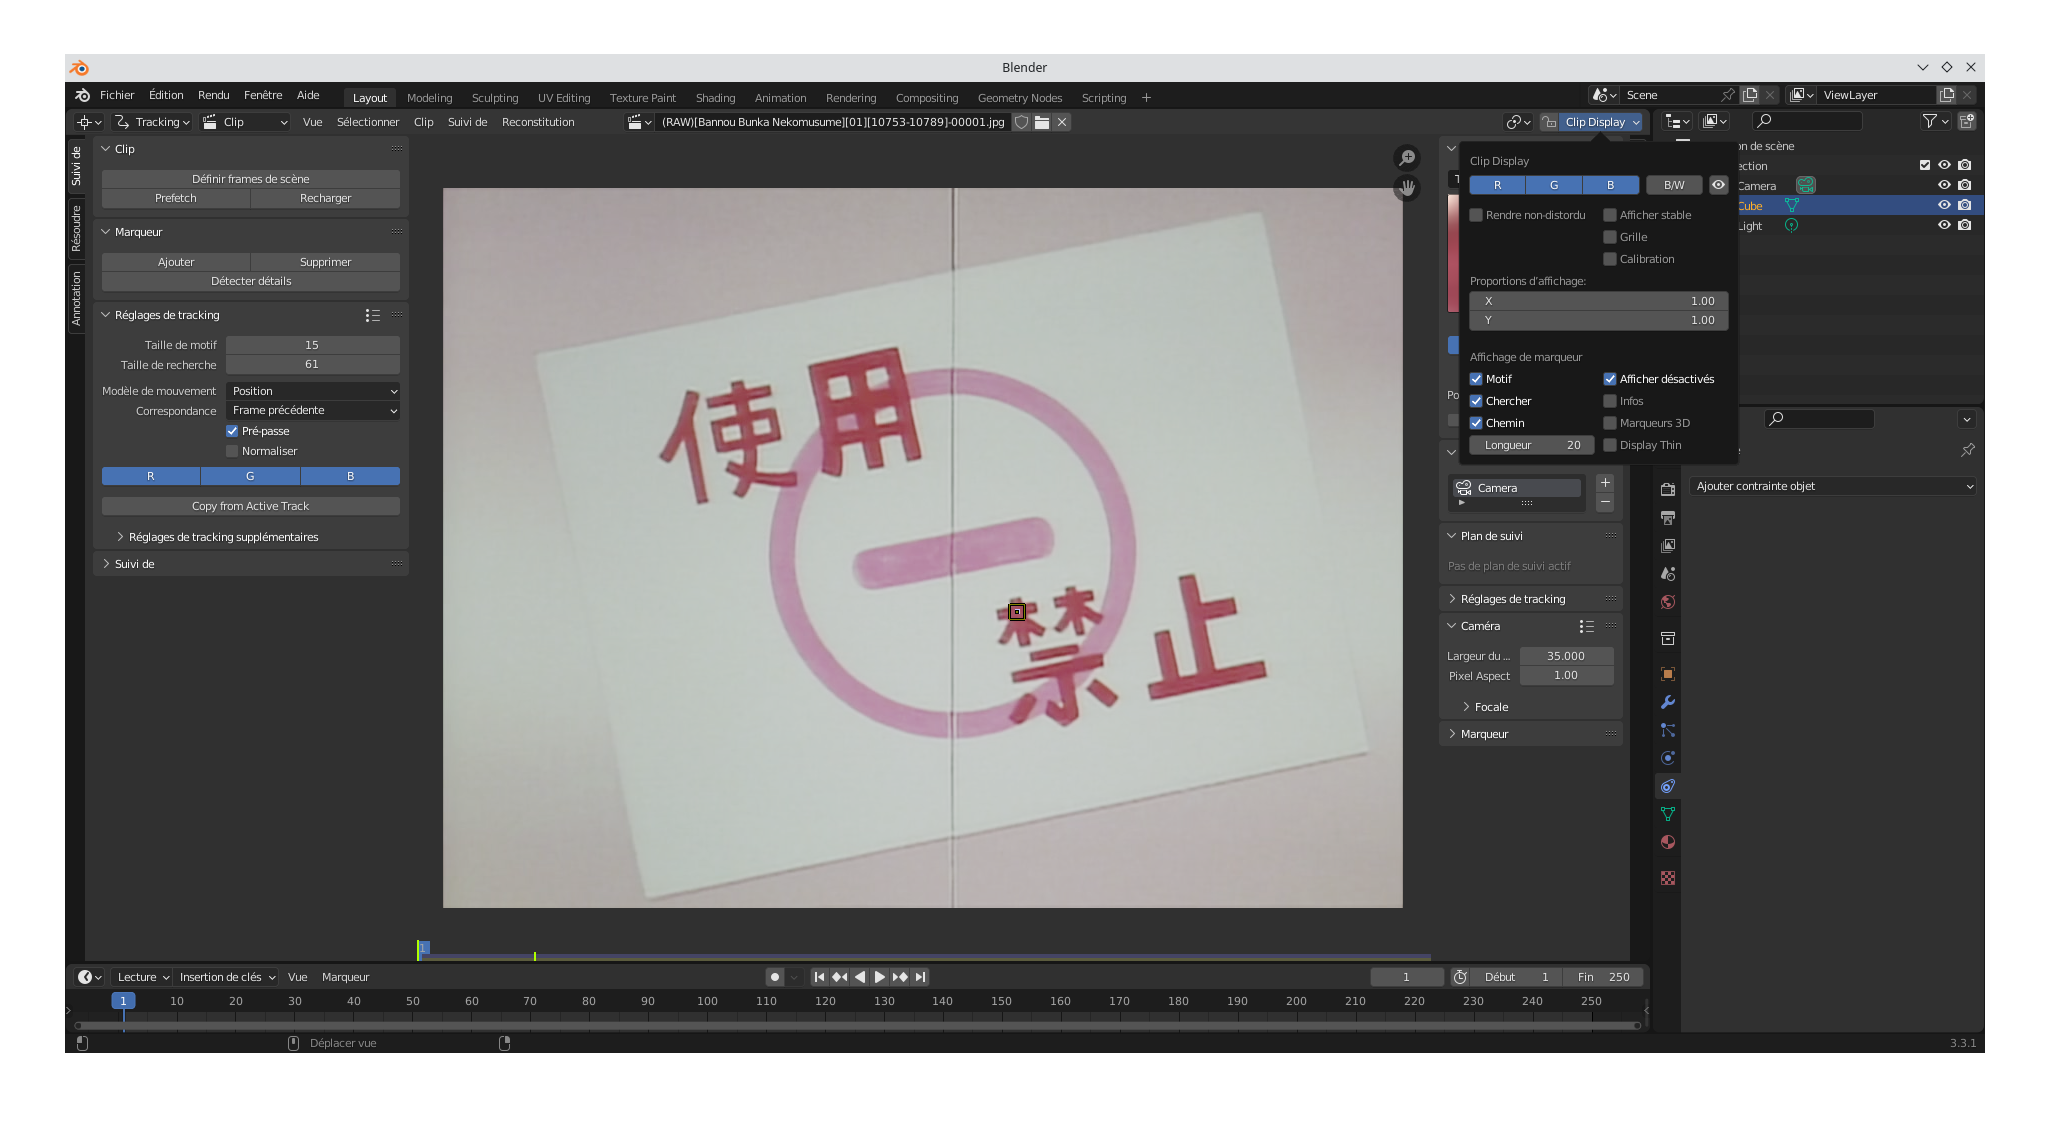This screenshot has height=1130, width=2050.
Task: Play the animation forward
Action: pos(879,977)
